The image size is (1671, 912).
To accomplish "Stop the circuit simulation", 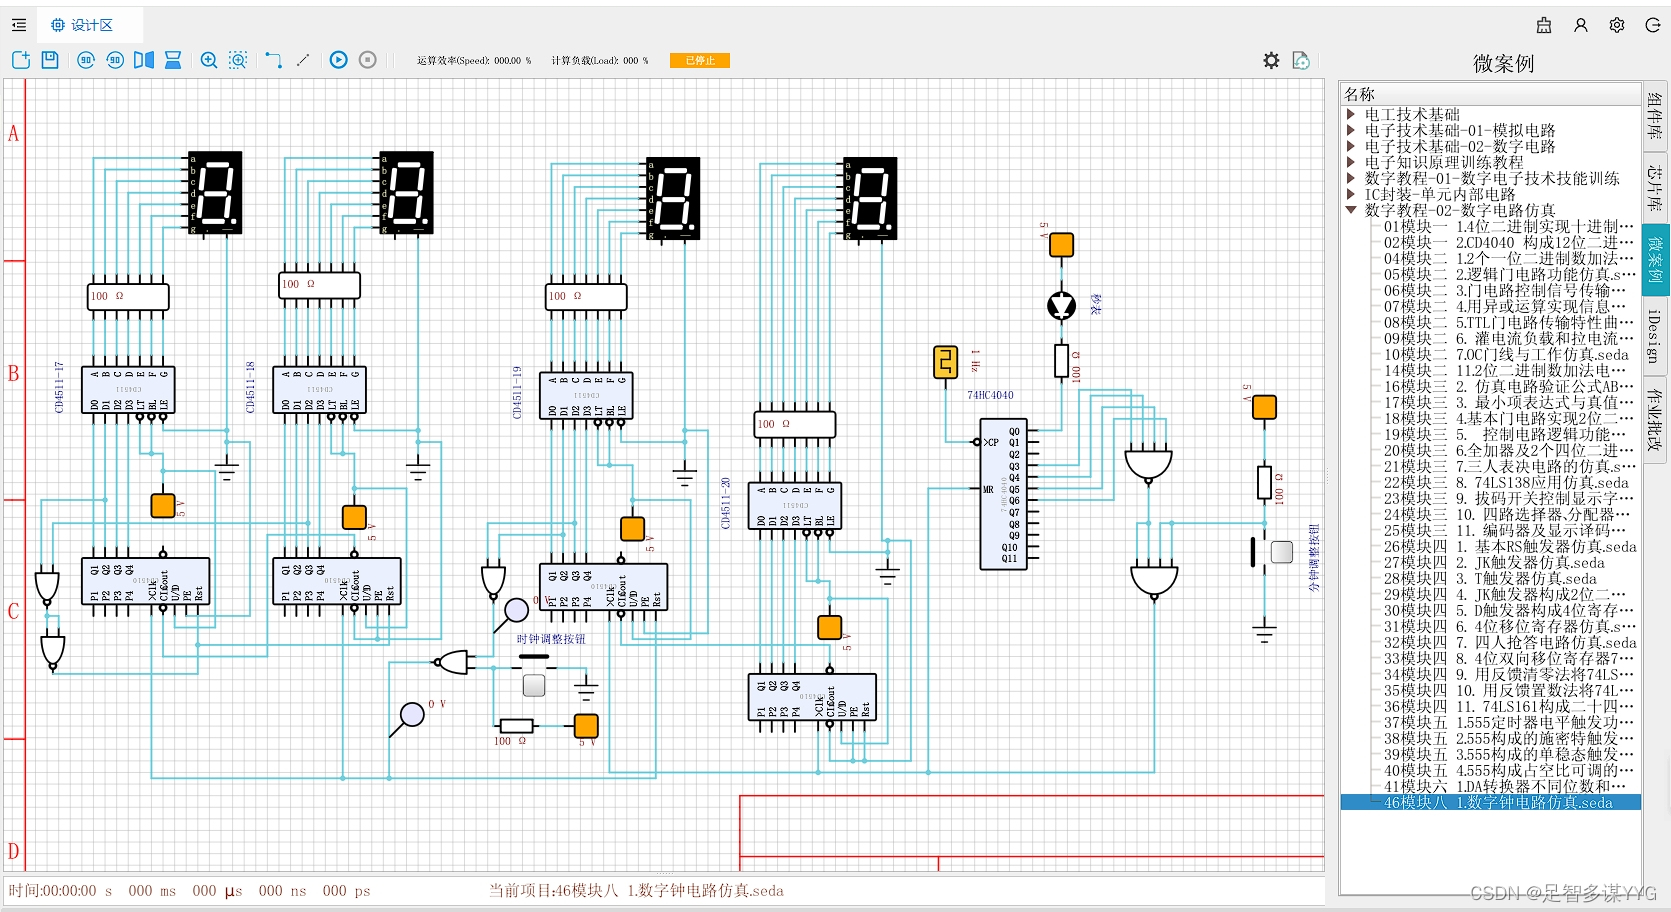I will pos(368,60).
